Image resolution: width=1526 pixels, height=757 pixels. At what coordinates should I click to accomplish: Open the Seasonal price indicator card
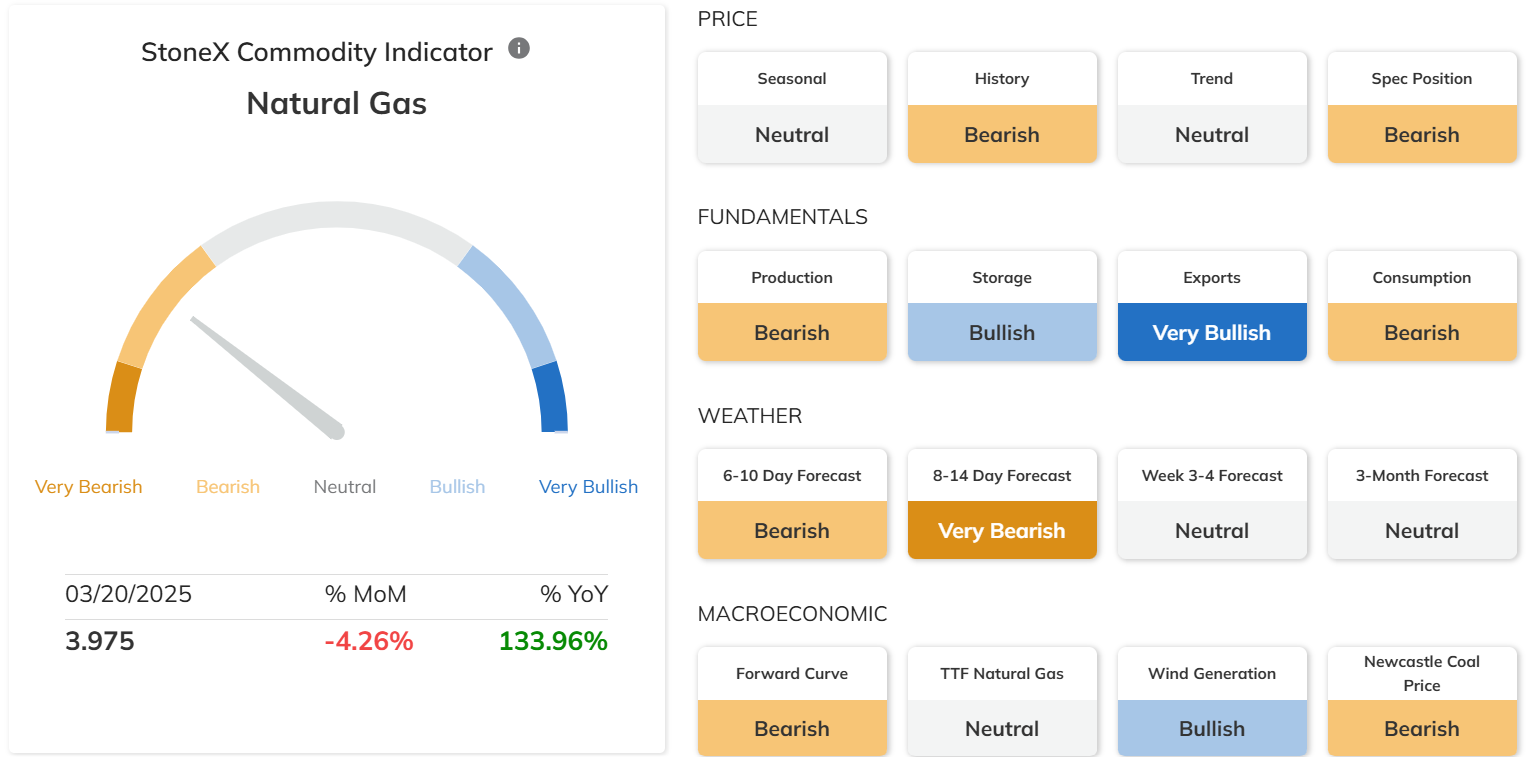pos(792,107)
